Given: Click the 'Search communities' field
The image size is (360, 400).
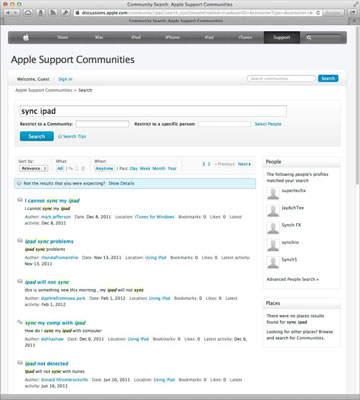Looking at the screenshot, I should tap(281, 78).
